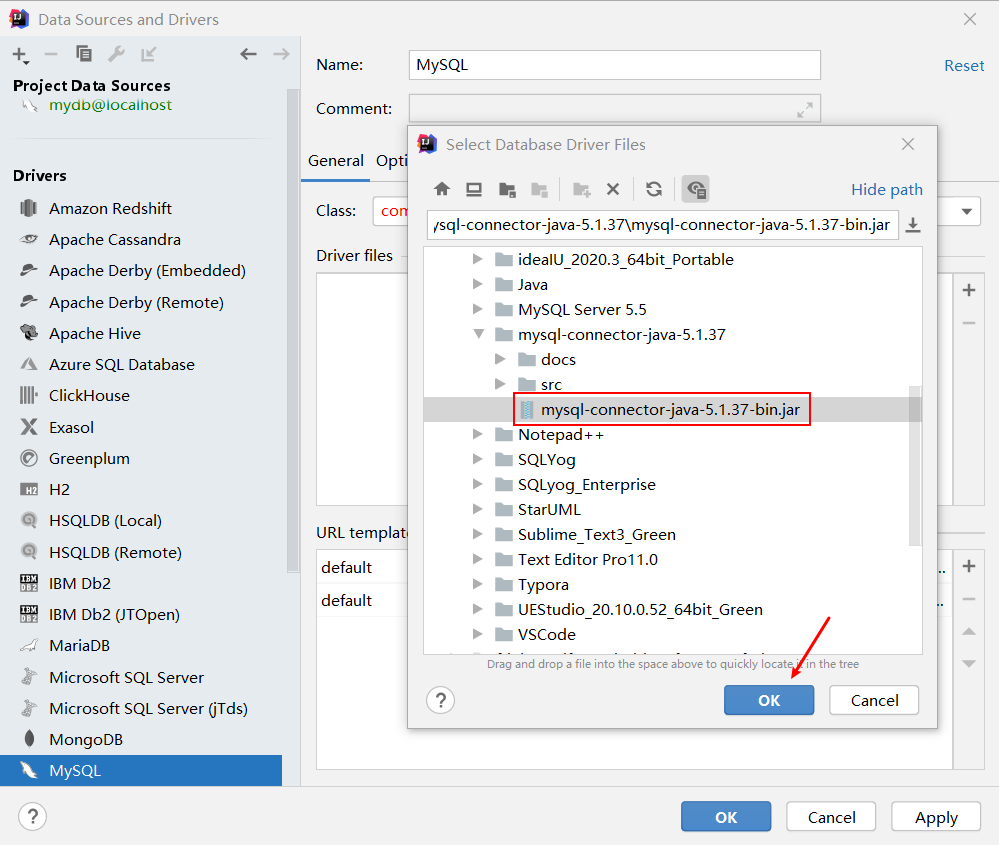This screenshot has width=999, height=845.
Task: Click the Comment input field
Action: [x=615, y=109]
